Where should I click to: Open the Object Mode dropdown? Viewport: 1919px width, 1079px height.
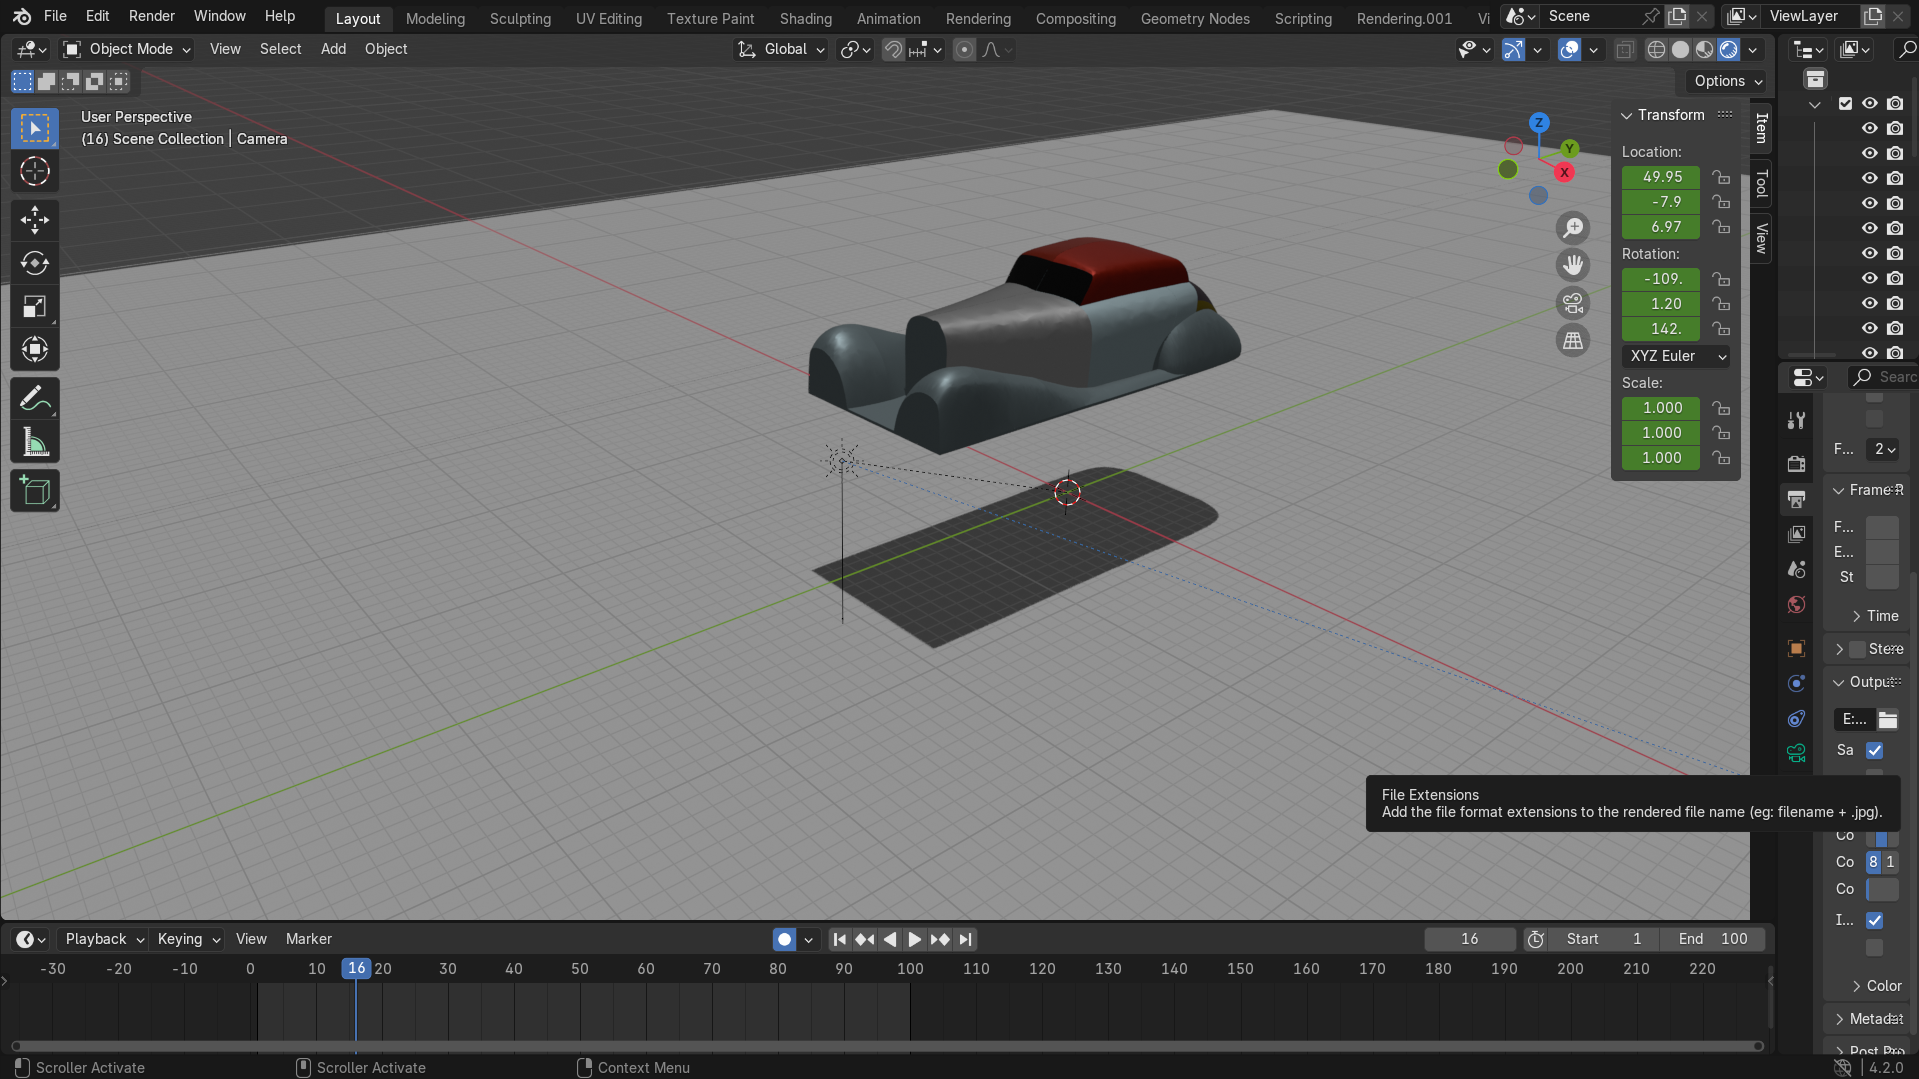[127, 49]
